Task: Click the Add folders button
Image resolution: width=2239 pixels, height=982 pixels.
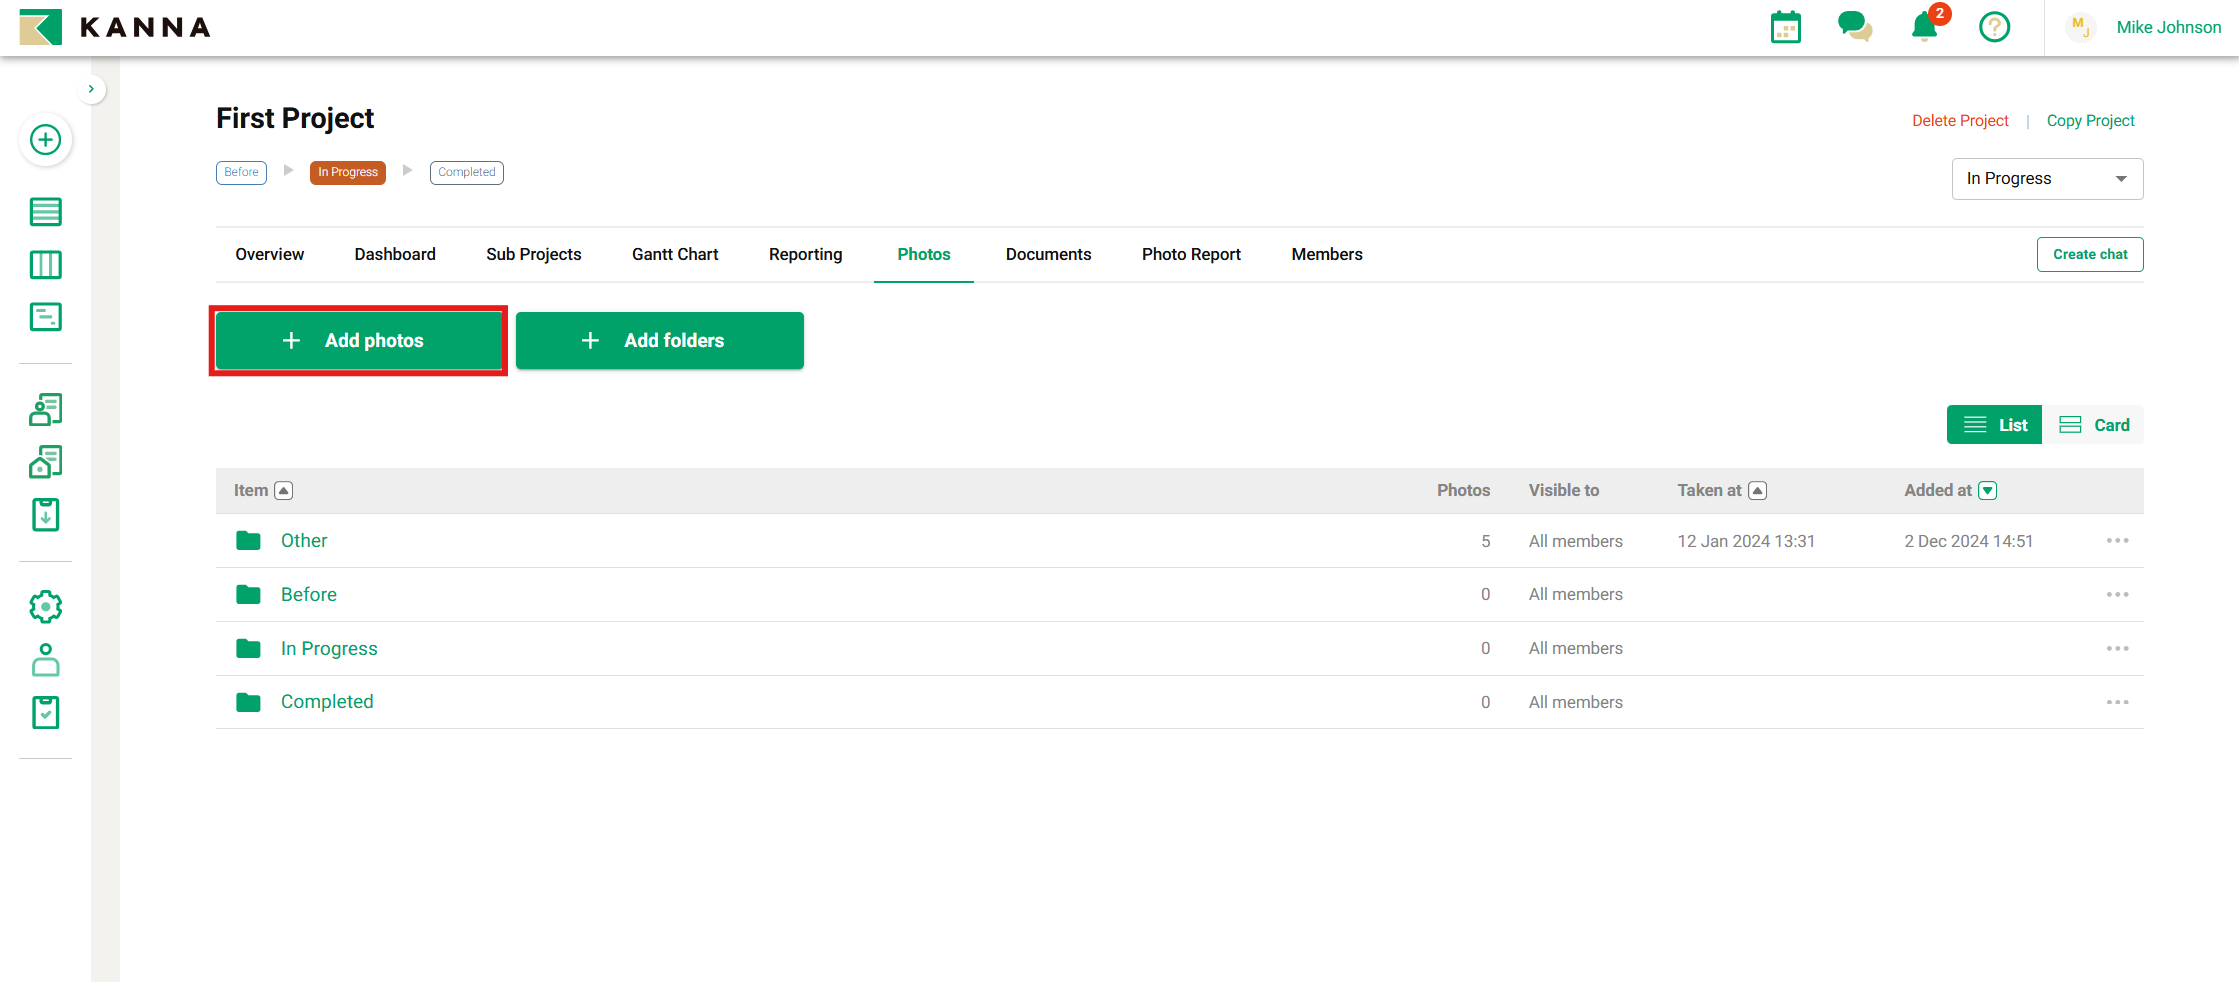Action: (659, 341)
